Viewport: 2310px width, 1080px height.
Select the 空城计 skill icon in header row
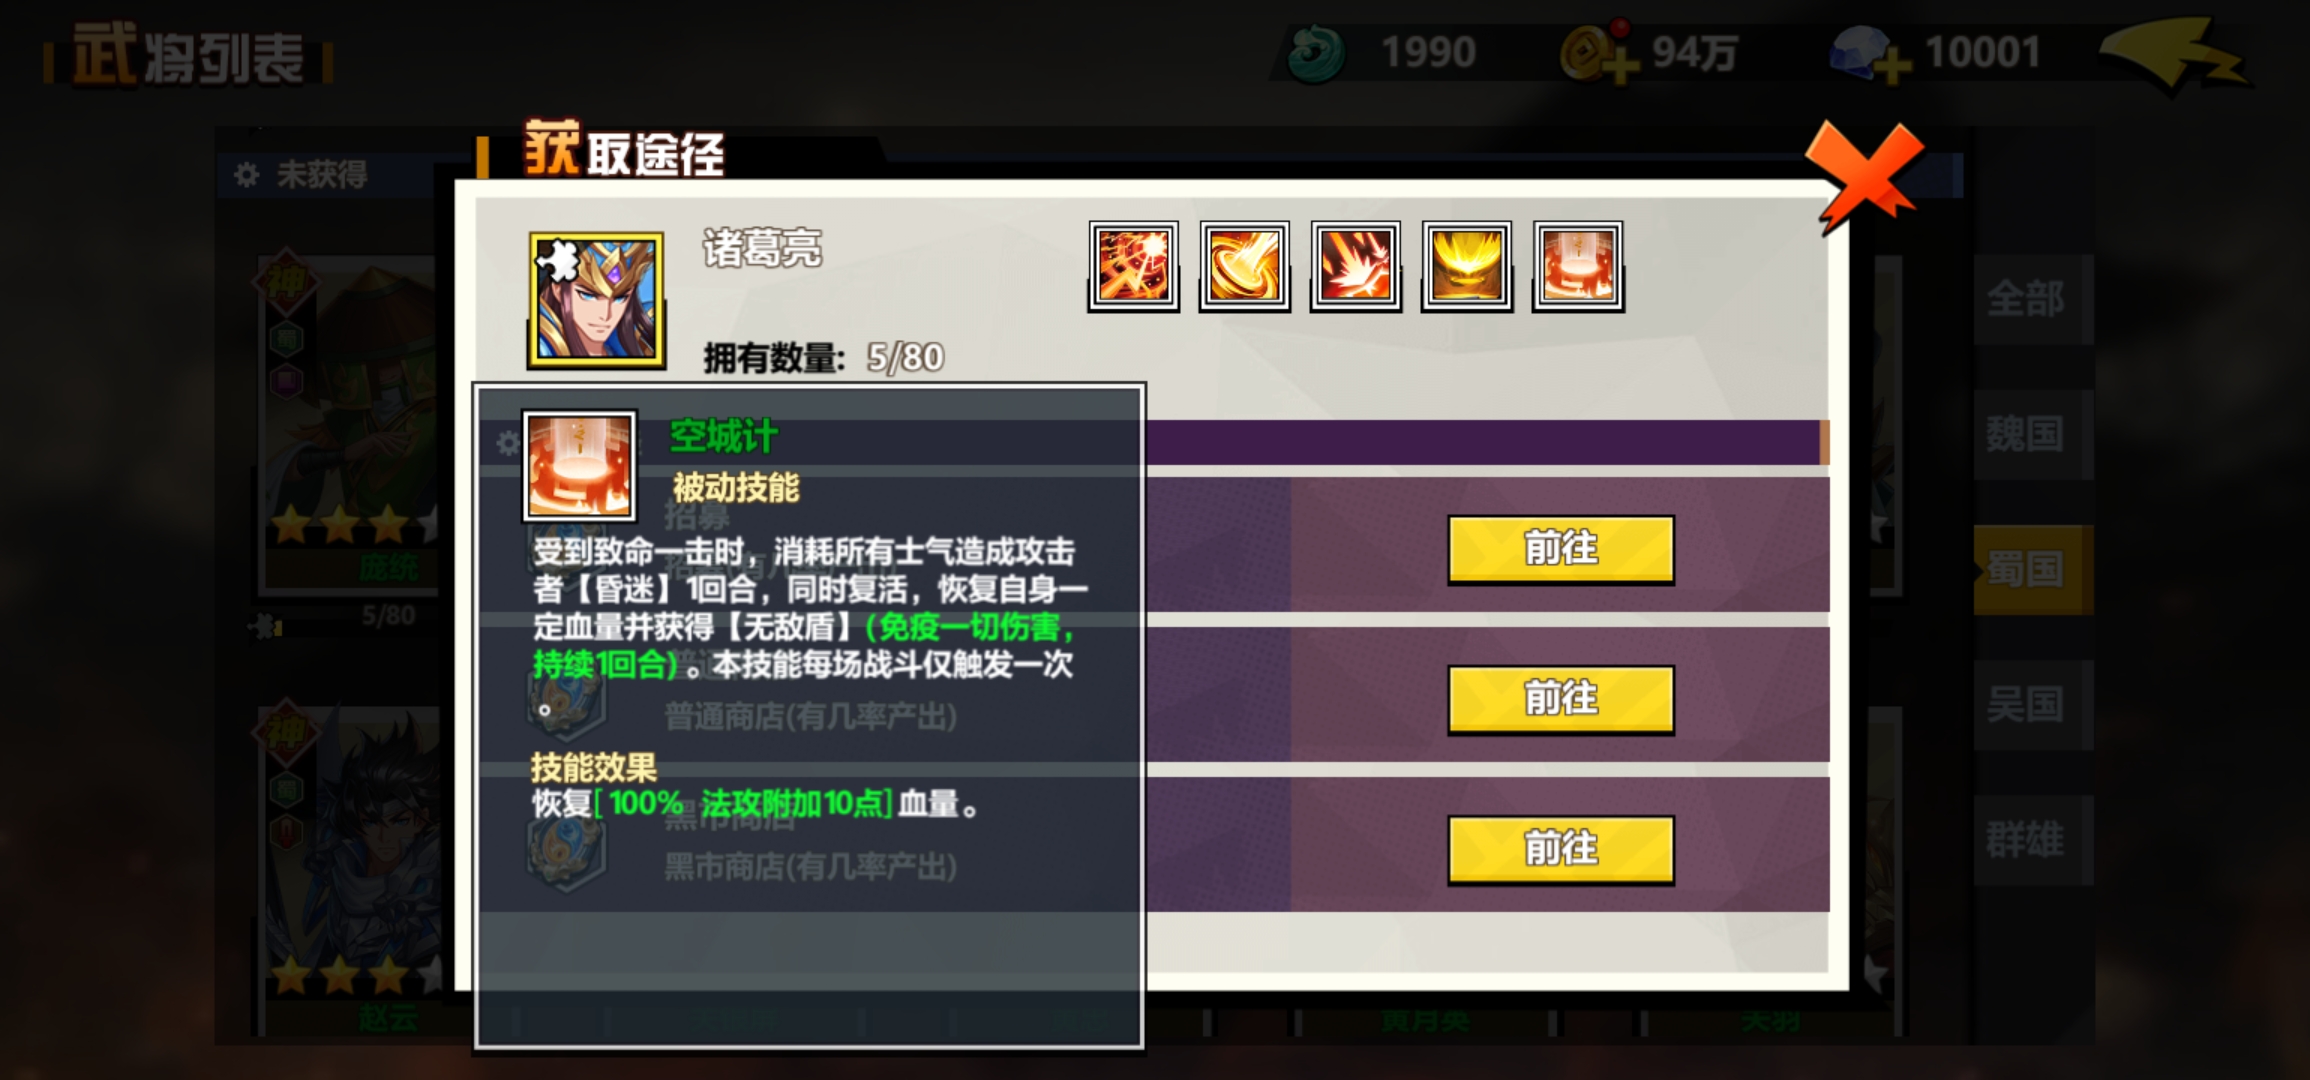click(1577, 266)
